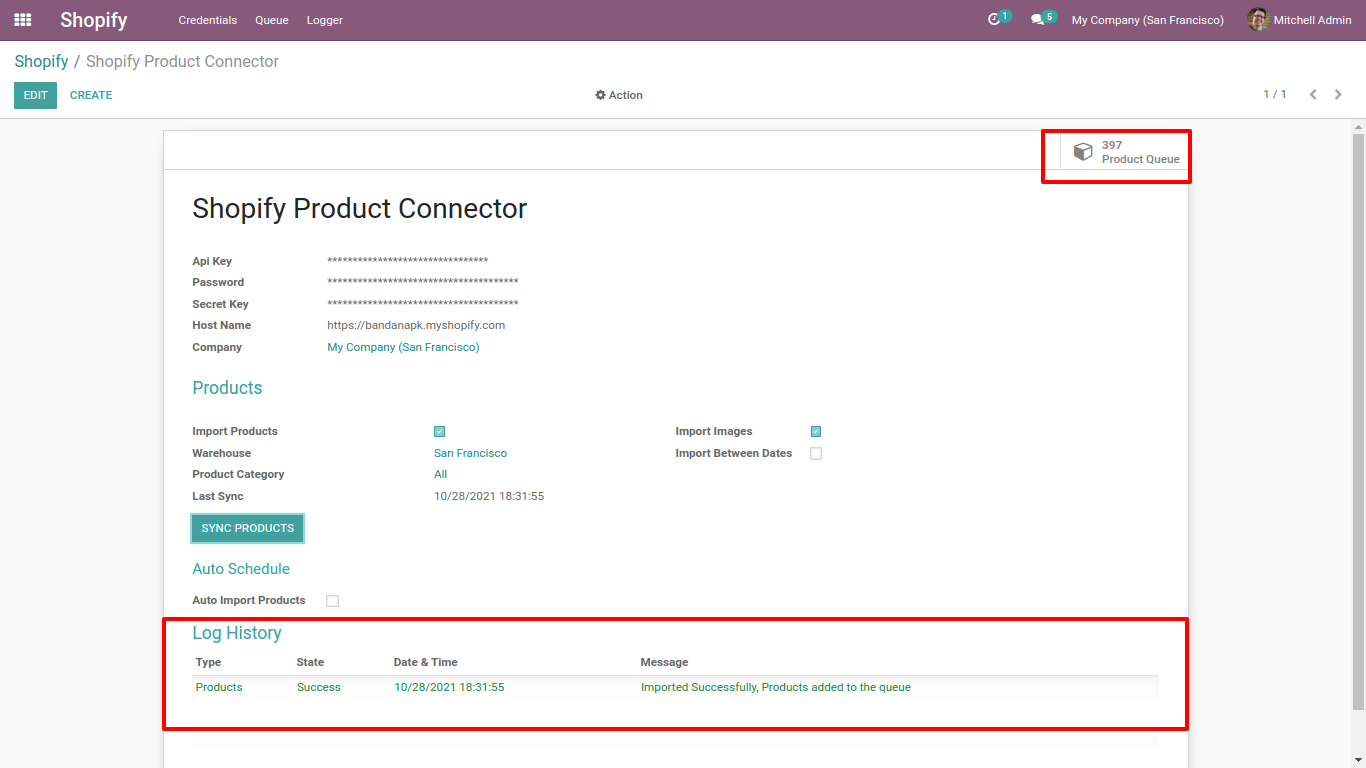The height and width of the screenshot is (768, 1366).
Task: Click the Message column header
Action: (664, 662)
